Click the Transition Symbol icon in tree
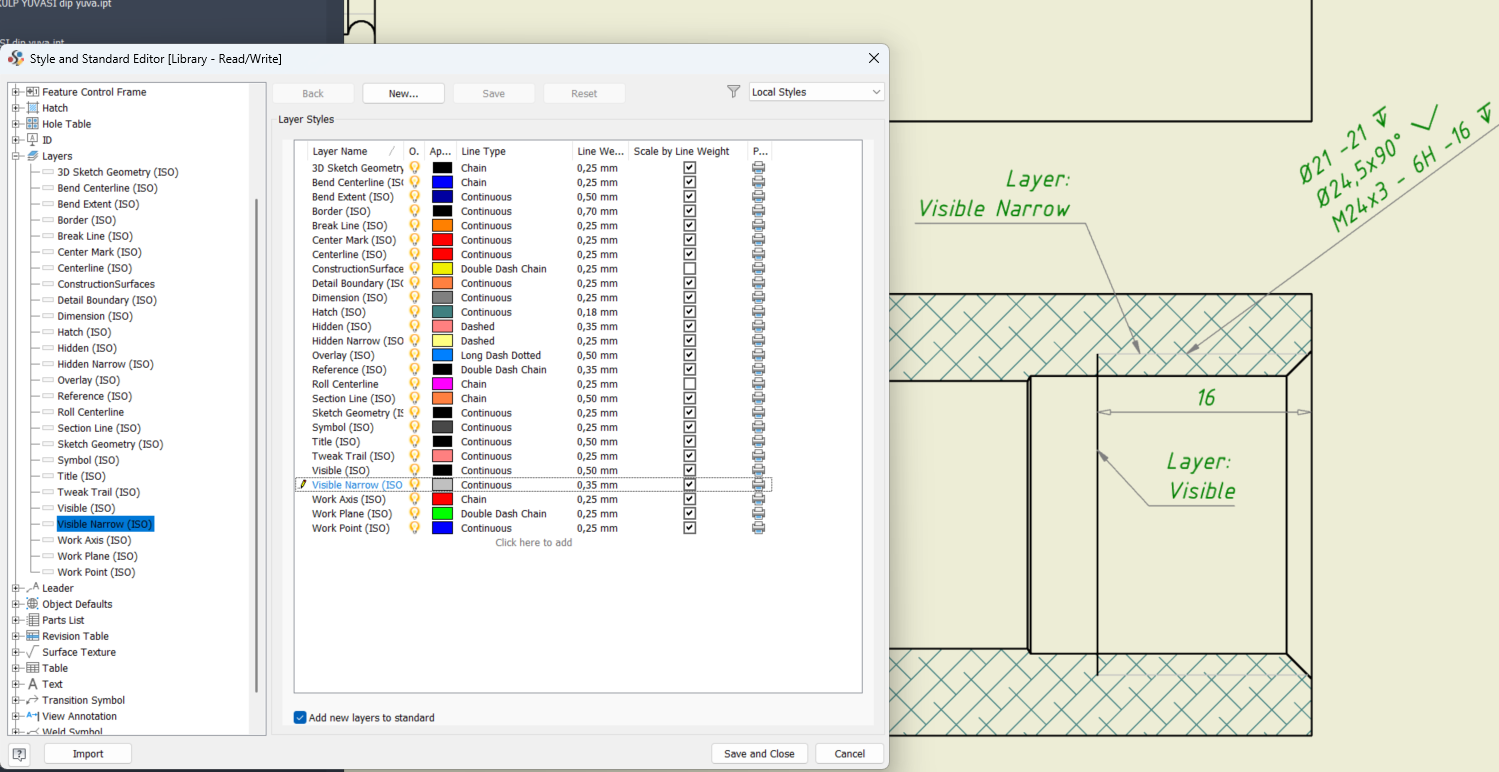Screen dimensions: 1499x772 point(32,700)
